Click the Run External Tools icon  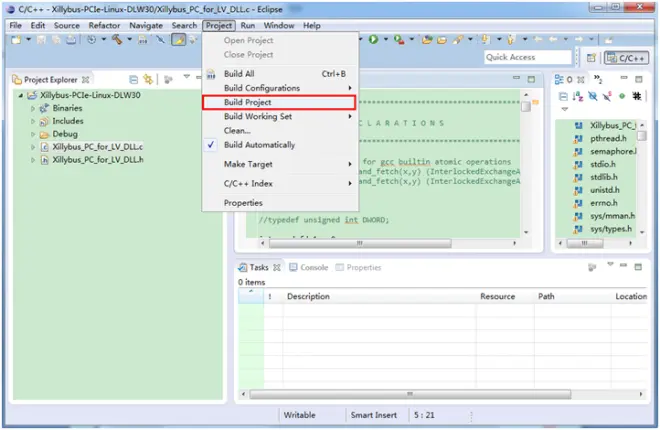[x=399, y=40]
